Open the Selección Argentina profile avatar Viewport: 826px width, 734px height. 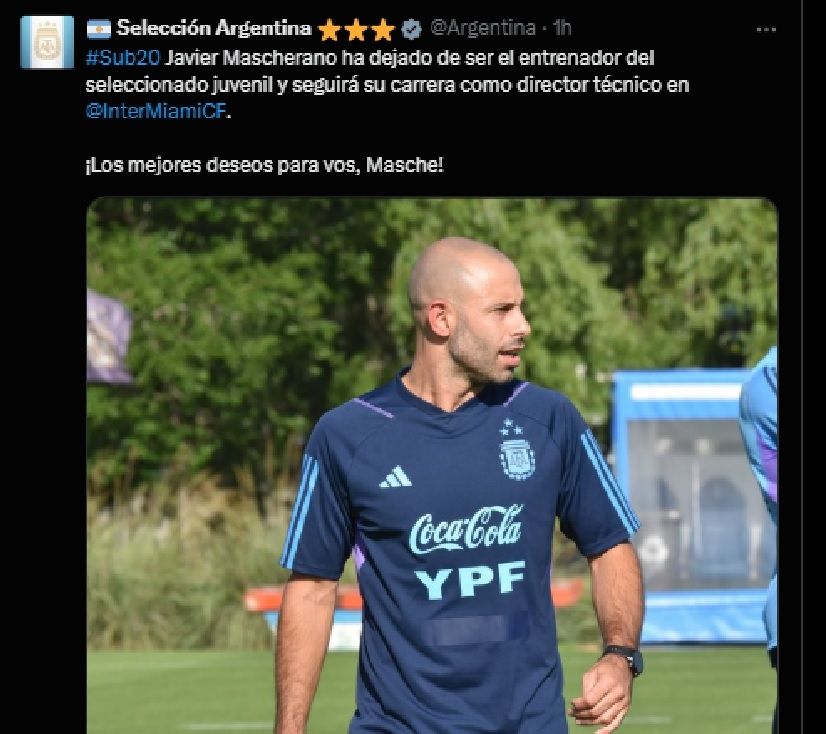click(x=47, y=42)
